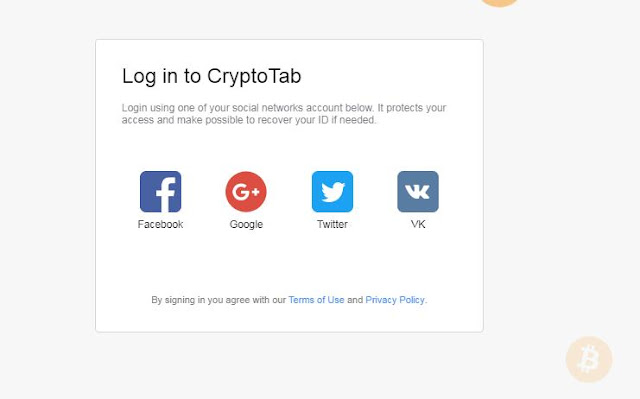Screen dimensions: 640x399
Task: Click the "Facebook" text label
Action: pos(160,224)
